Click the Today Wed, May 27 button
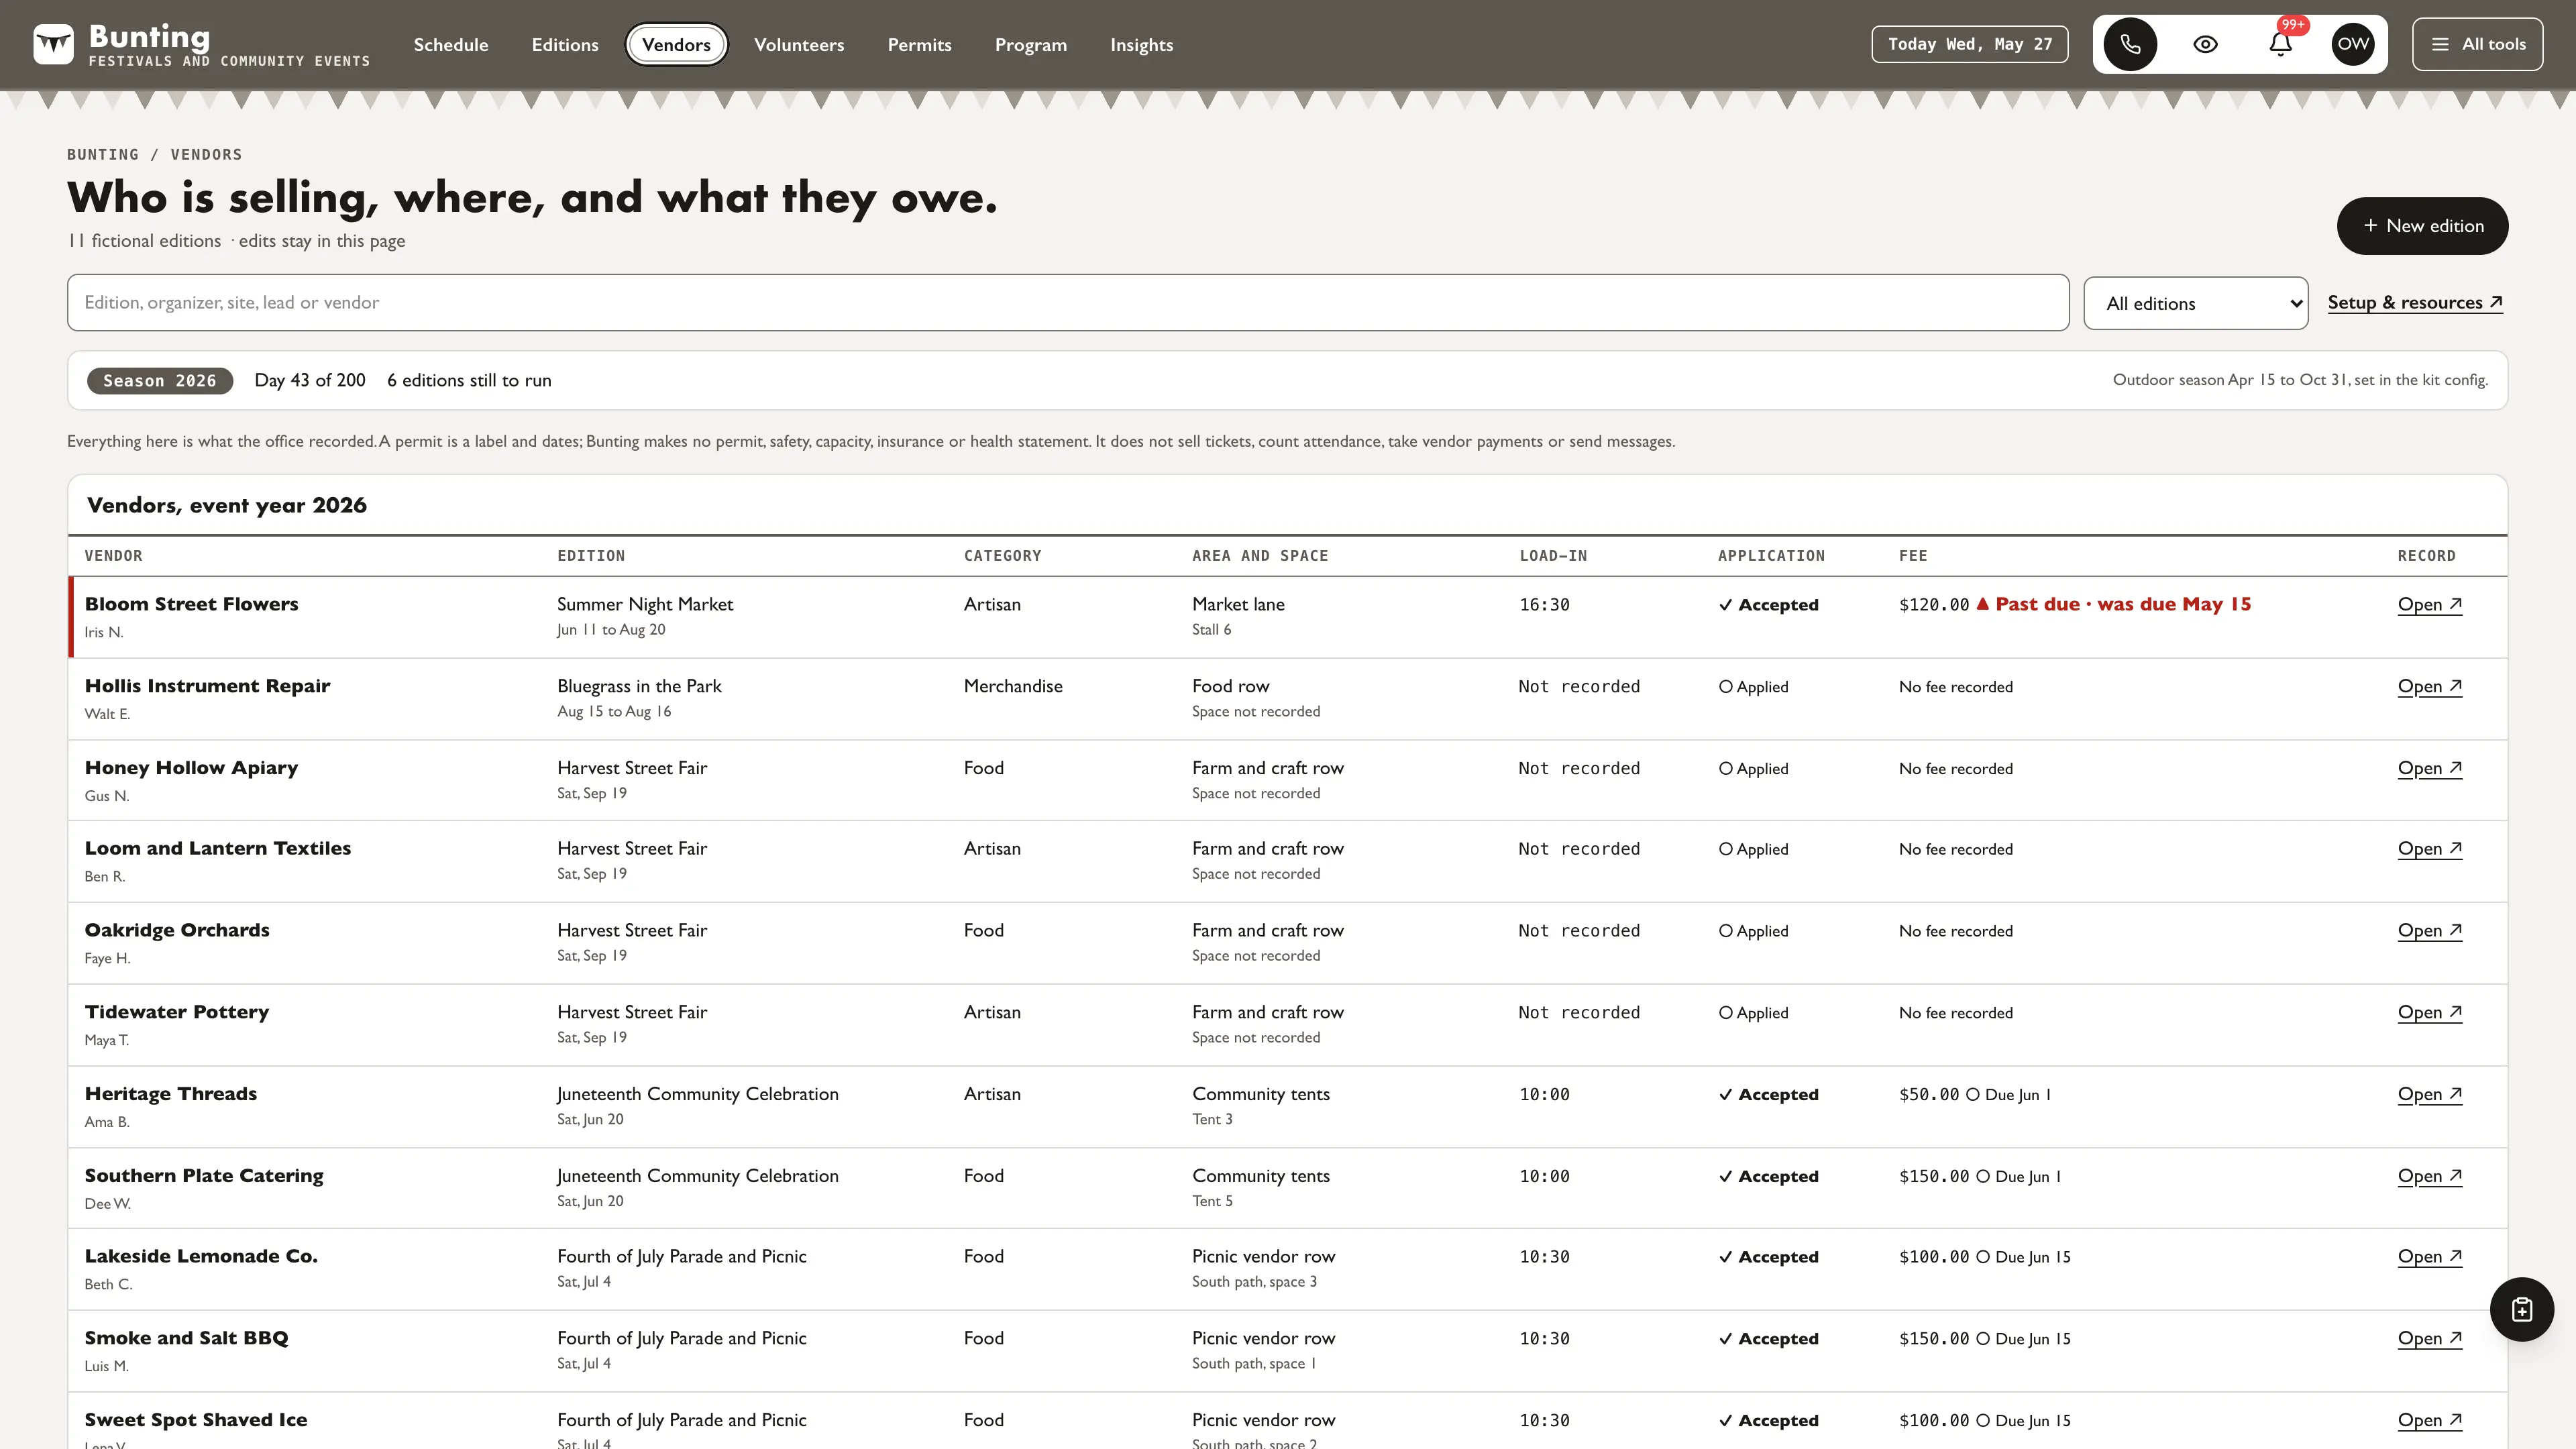2576x1449 pixels. click(1969, 44)
